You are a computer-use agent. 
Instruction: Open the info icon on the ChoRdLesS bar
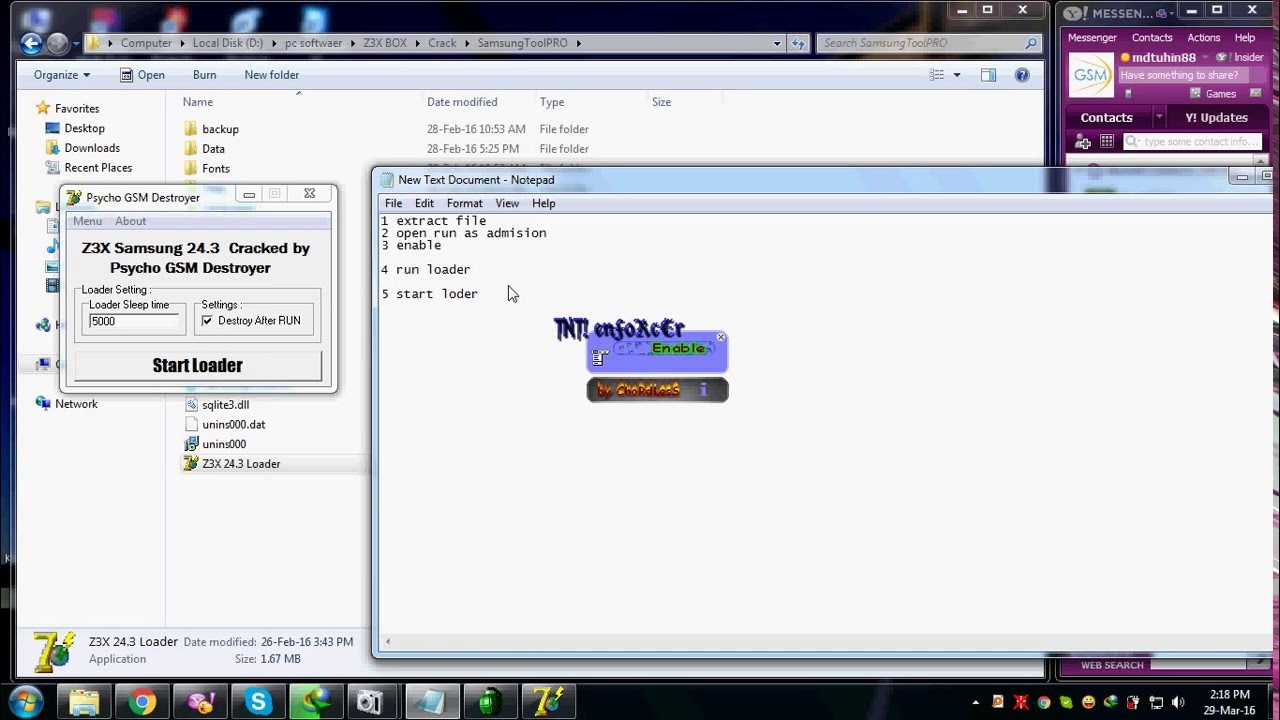[703, 389]
